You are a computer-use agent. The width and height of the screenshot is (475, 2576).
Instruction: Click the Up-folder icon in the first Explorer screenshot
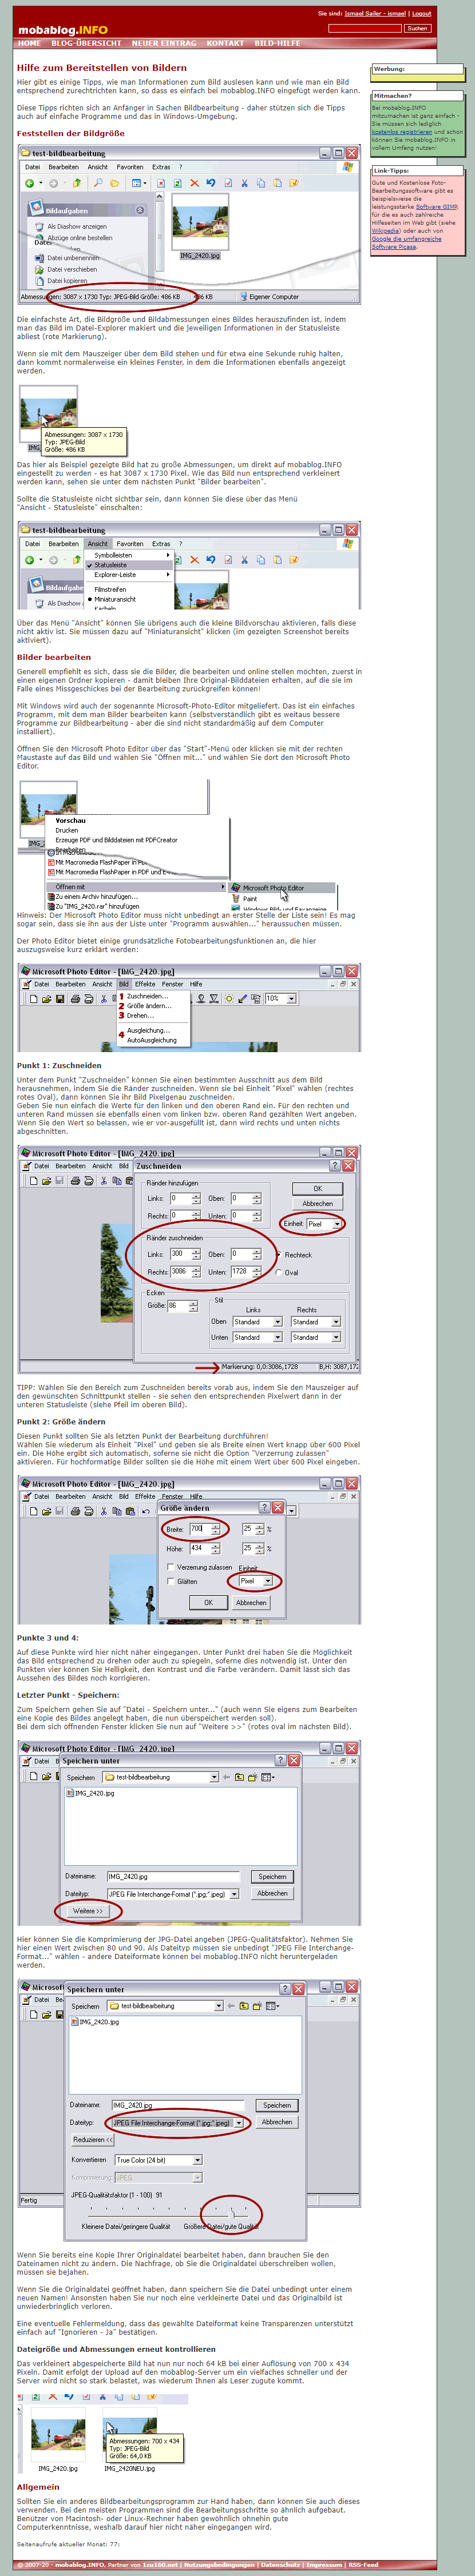point(76,183)
